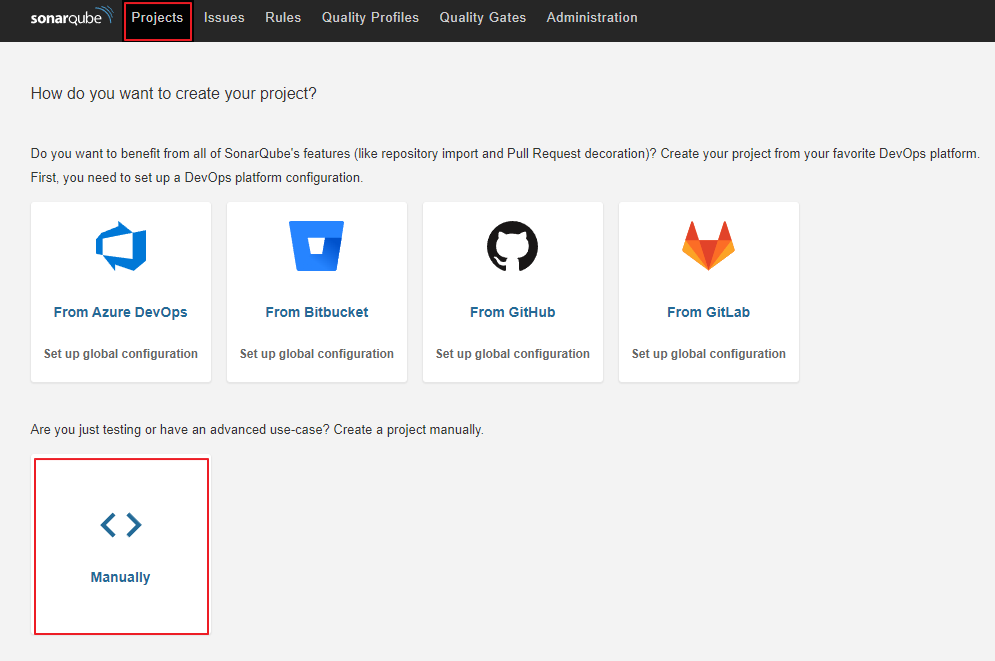Go to the Rules tab
Screen dimensions: 995x661
pyautogui.click(x=283, y=18)
